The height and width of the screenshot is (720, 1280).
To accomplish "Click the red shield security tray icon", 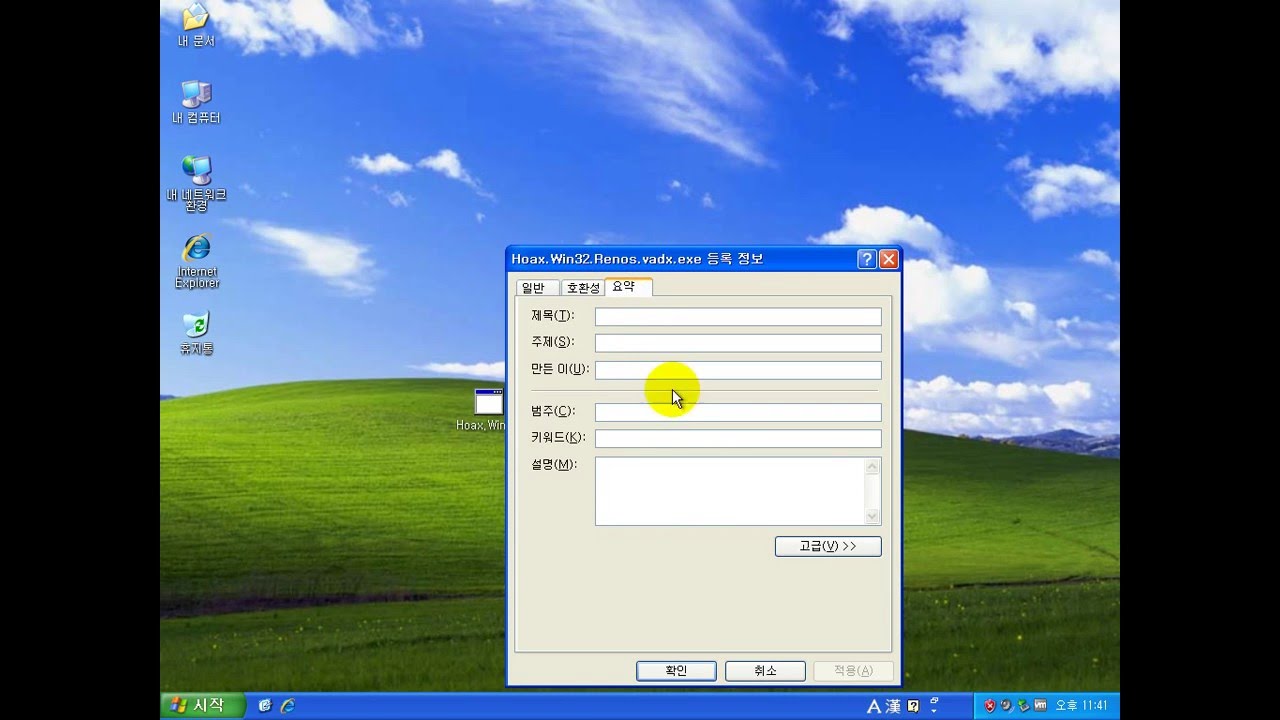I will [x=990, y=705].
